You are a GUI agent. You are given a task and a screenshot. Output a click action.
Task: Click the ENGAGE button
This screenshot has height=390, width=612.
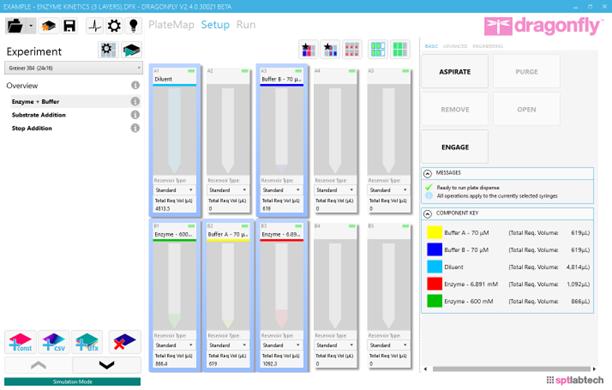click(455, 147)
